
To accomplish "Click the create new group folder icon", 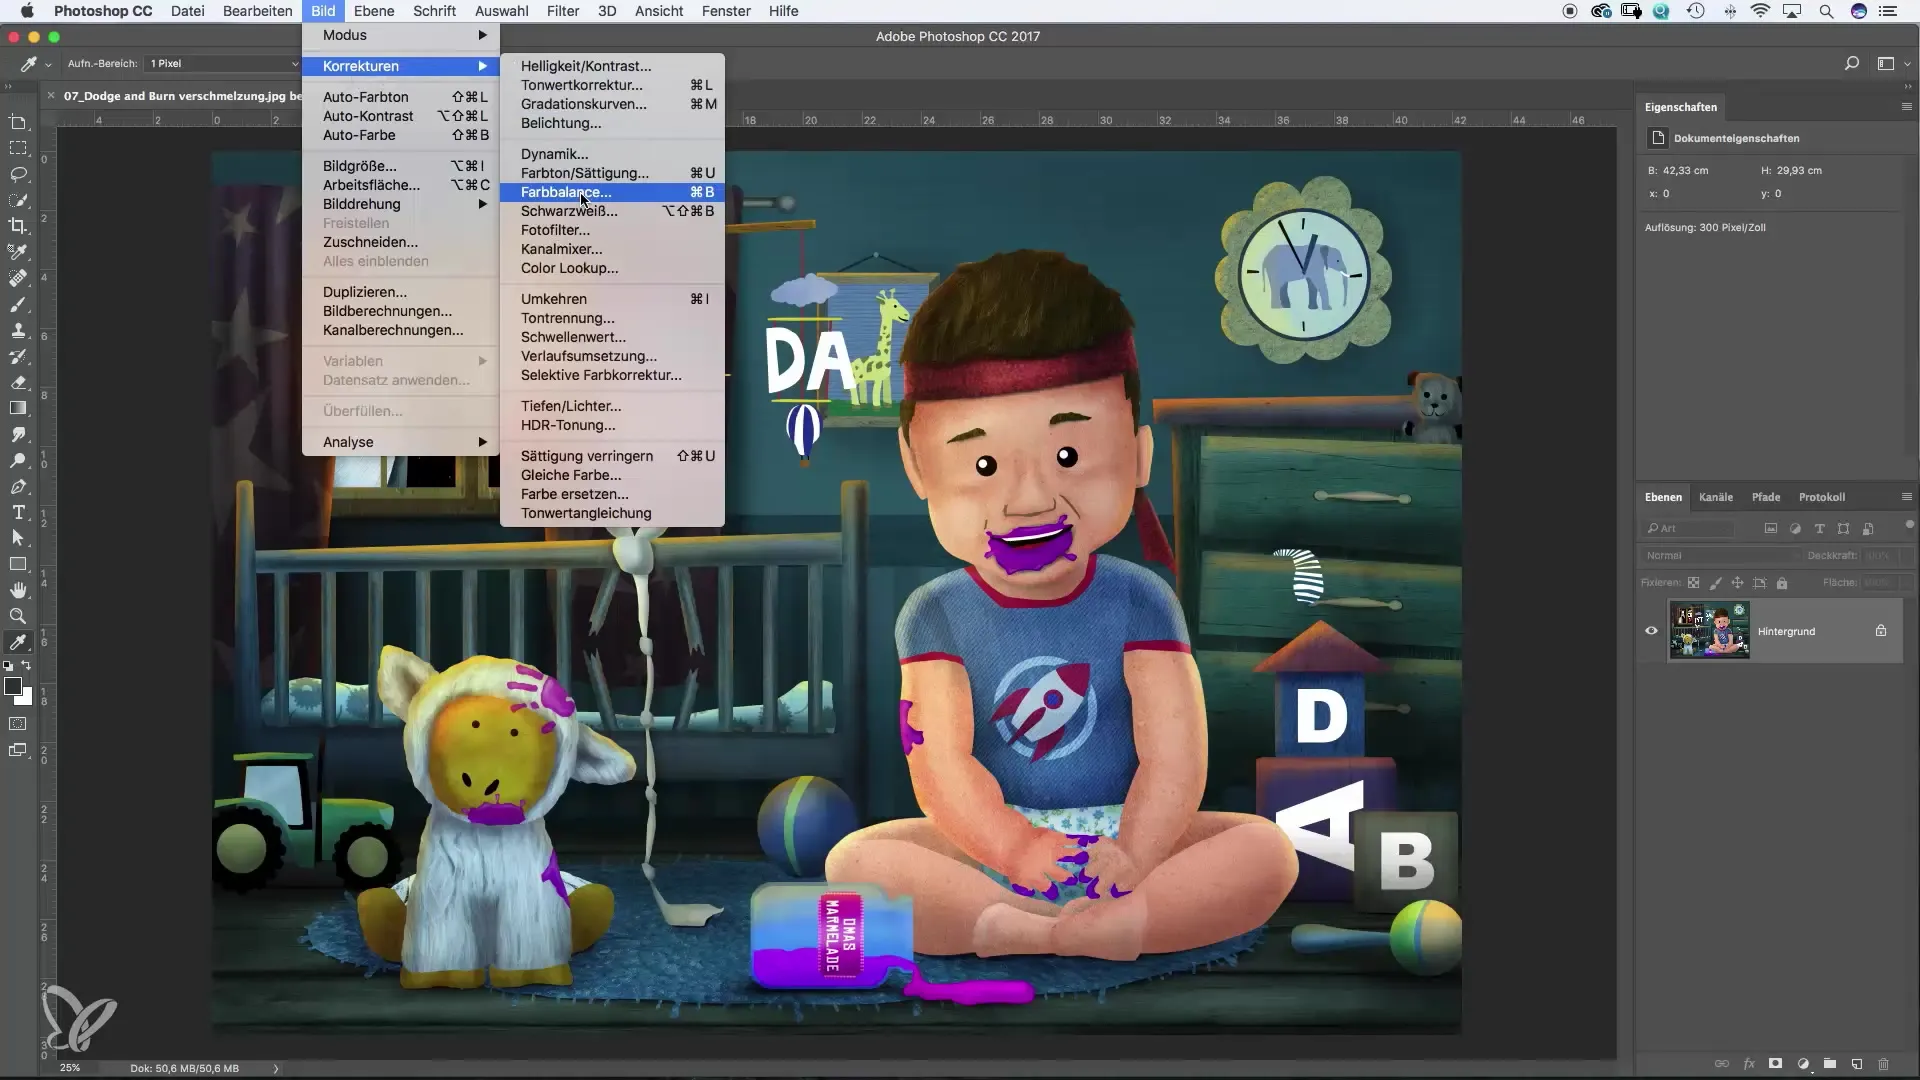I will 1829,1064.
